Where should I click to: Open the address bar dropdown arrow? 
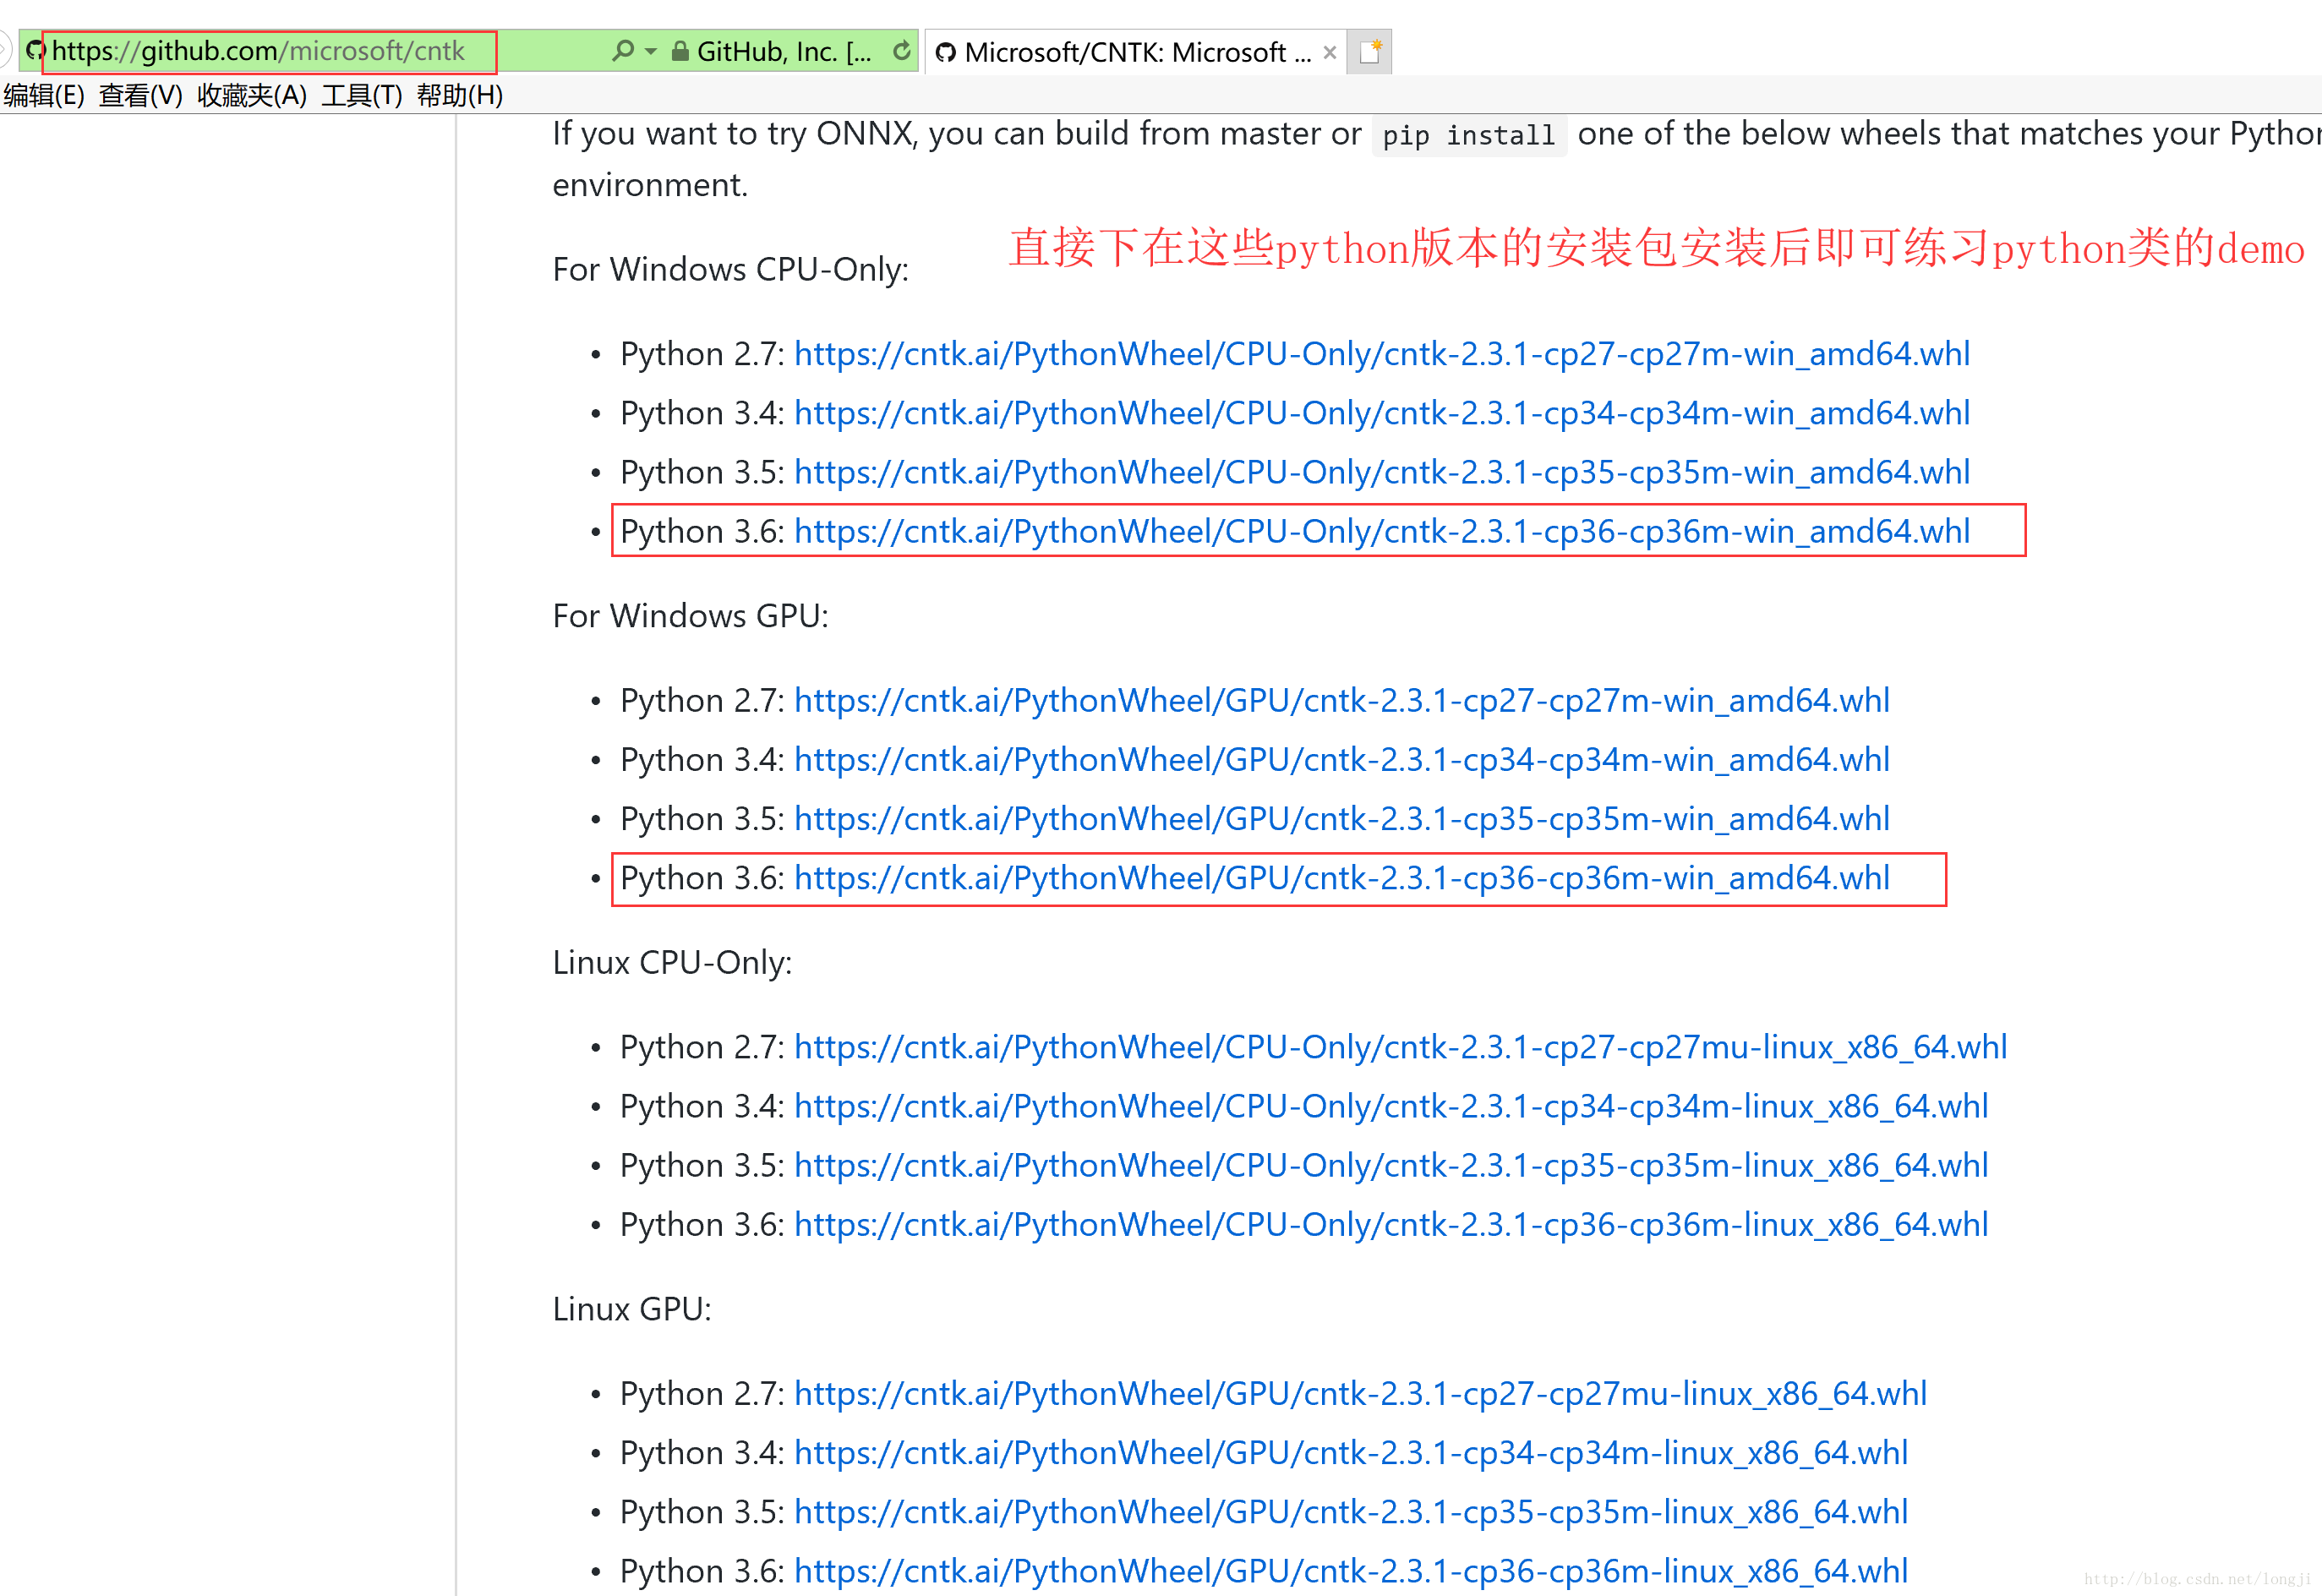point(651,51)
